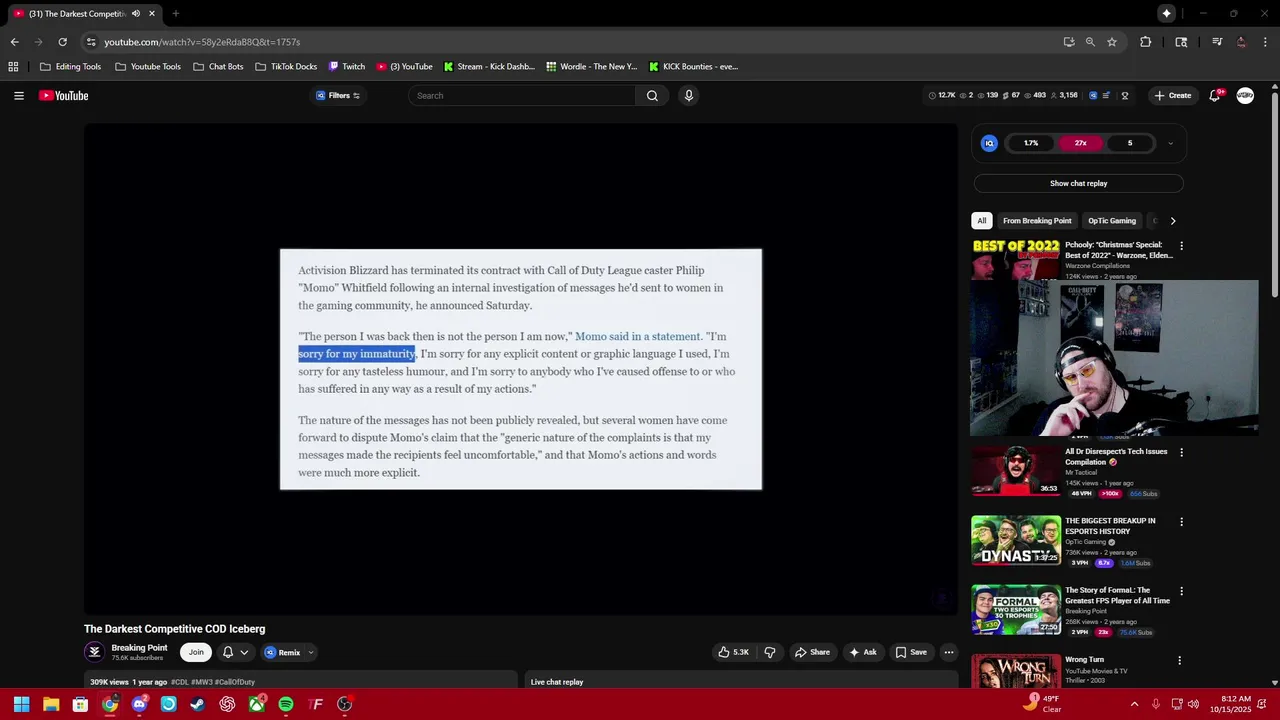Start voice search with microphone icon
The width and height of the screenshot is (1280, 720).
688,96
